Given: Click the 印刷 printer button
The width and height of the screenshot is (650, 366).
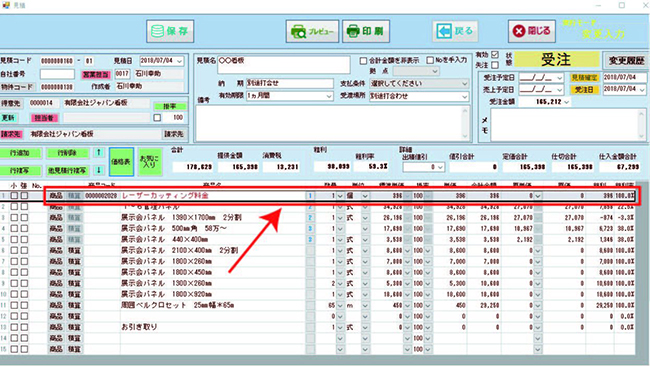Looking at the screenshot, I should (366, 31).
